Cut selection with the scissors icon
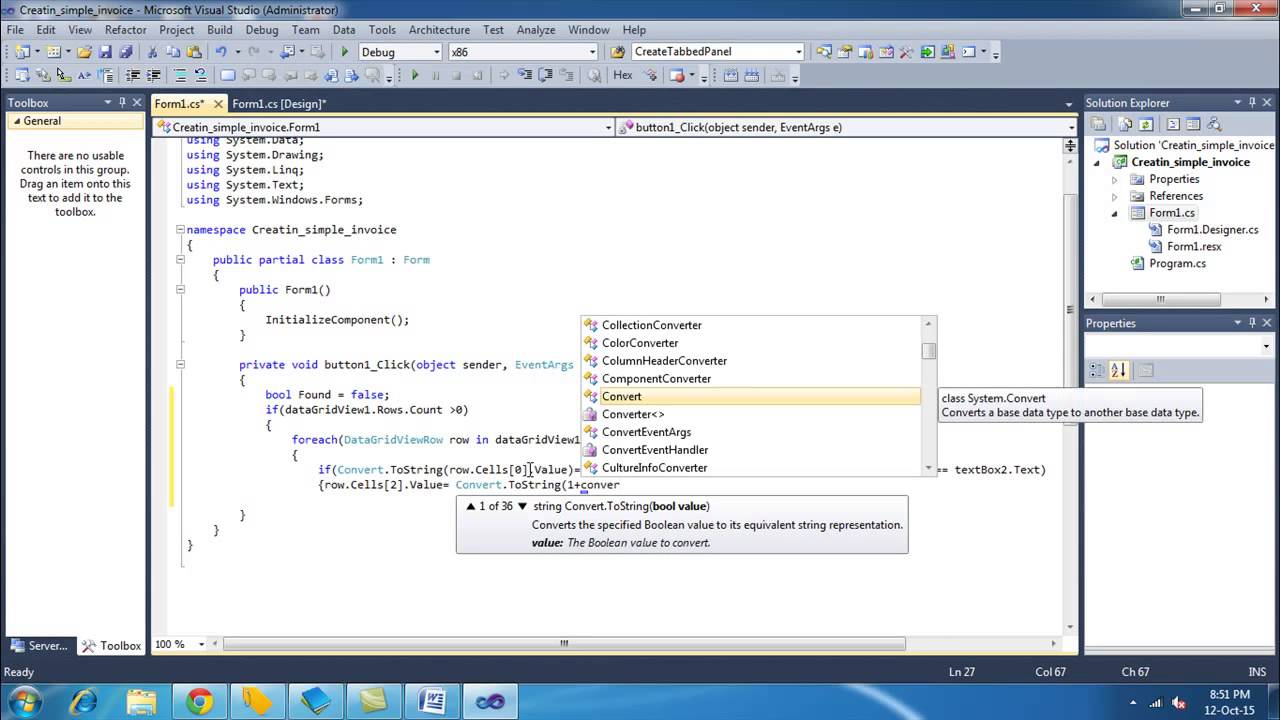 [x=152, y=52]
